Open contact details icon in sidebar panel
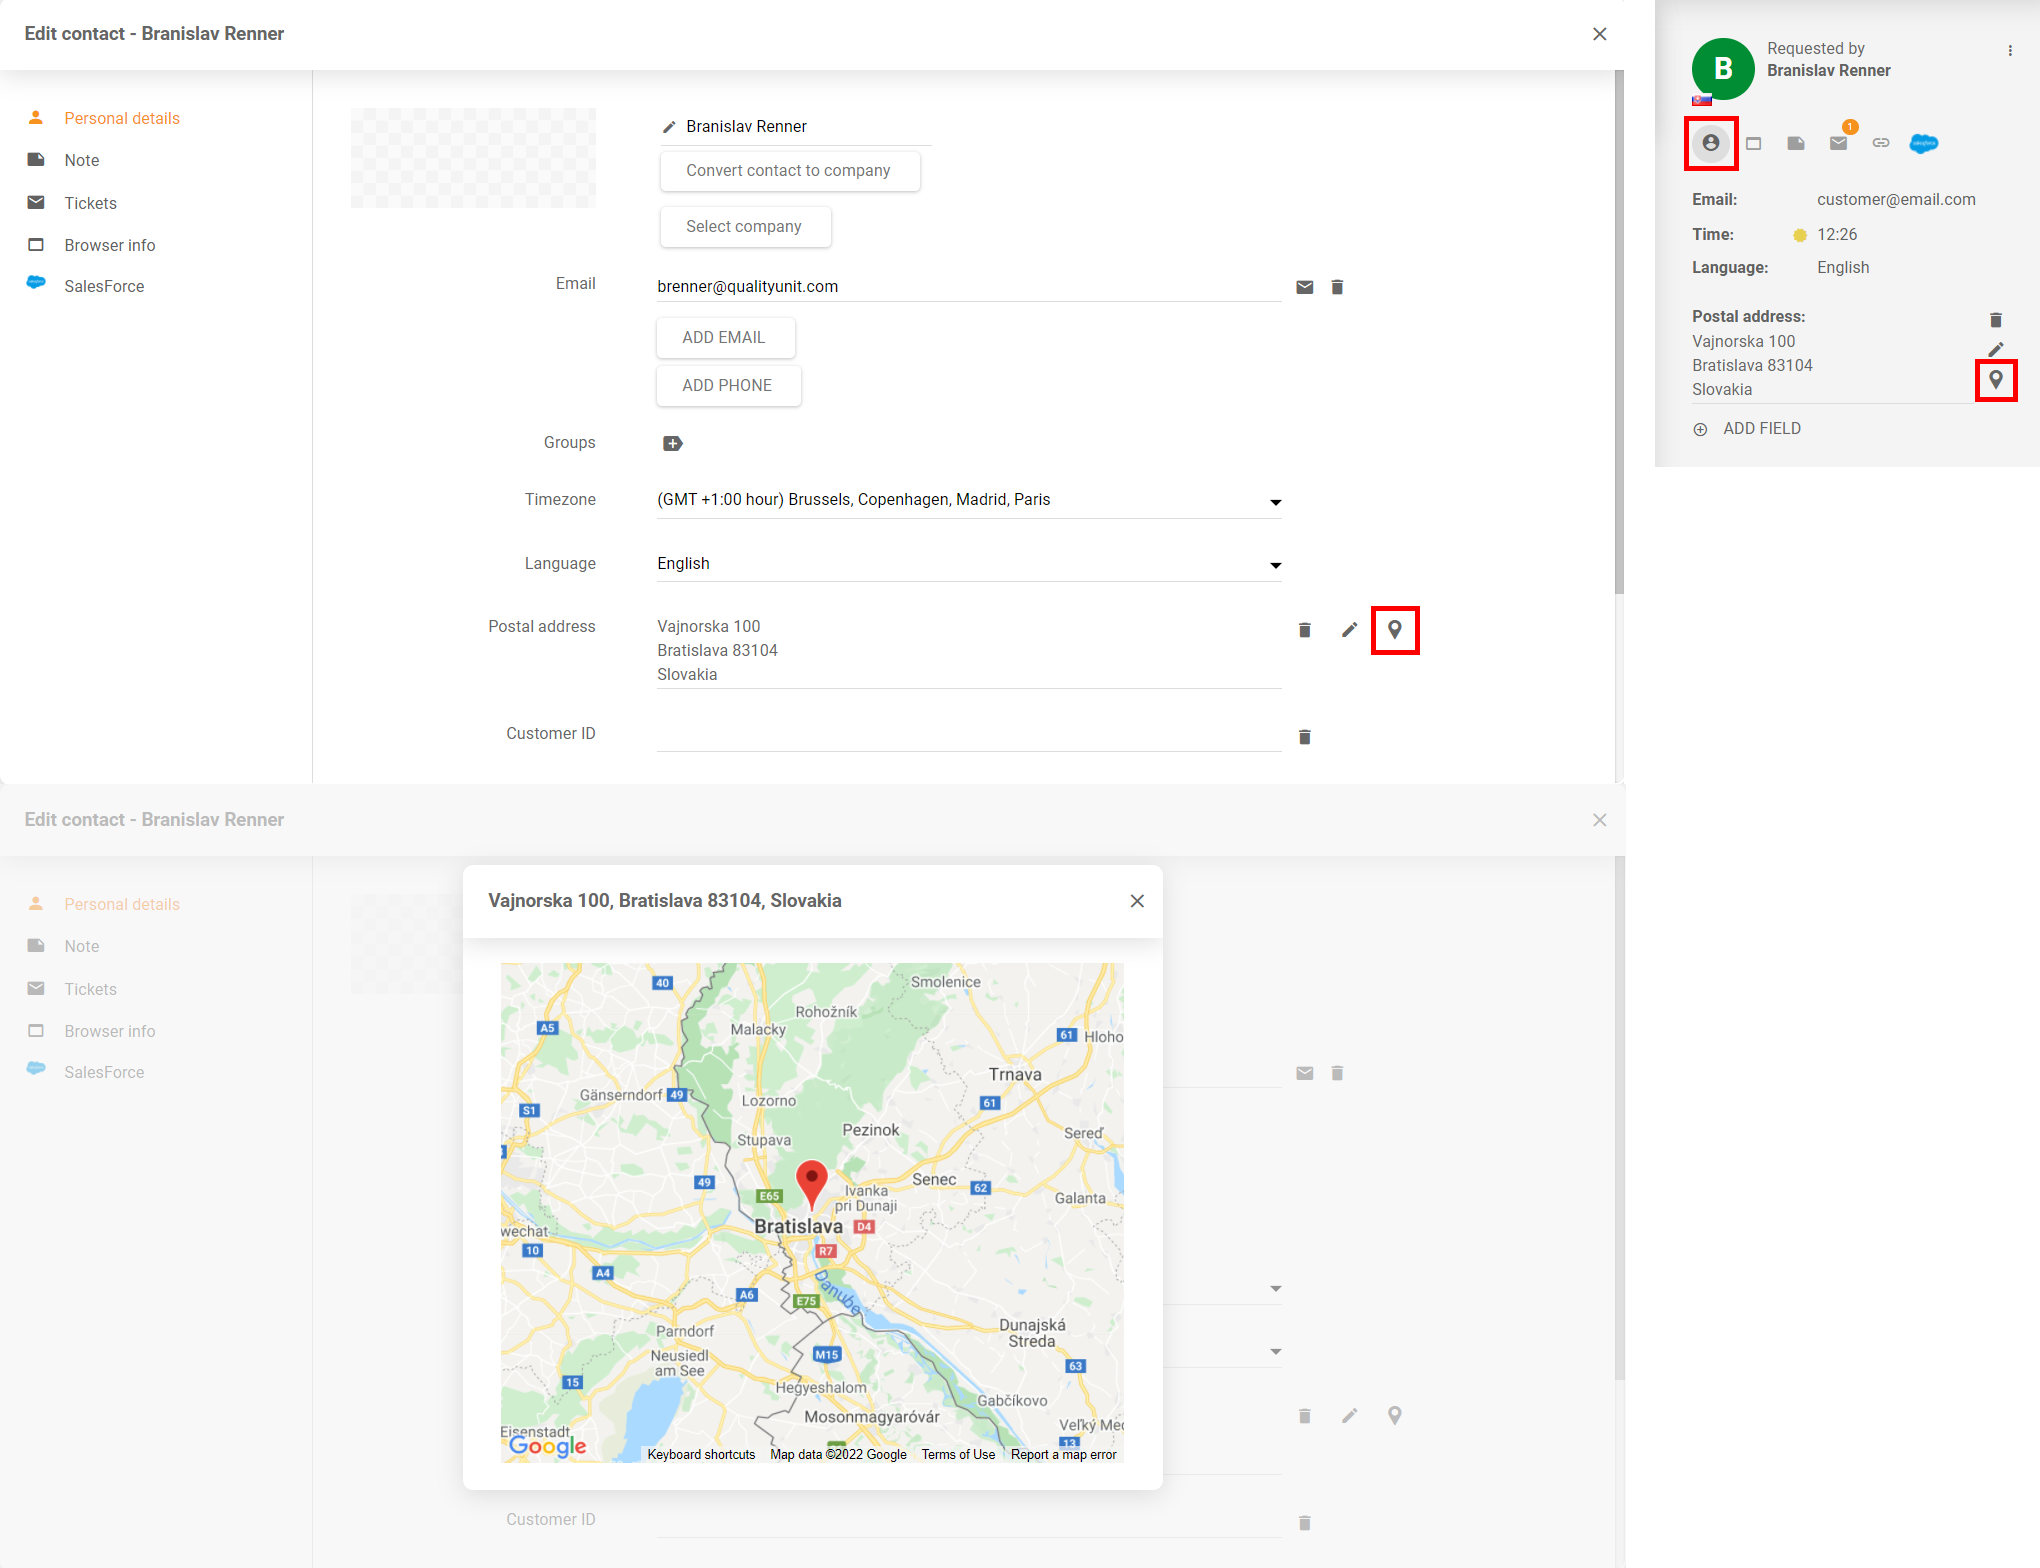This screenshot has height=1568, width=2040. (1711, 143)
